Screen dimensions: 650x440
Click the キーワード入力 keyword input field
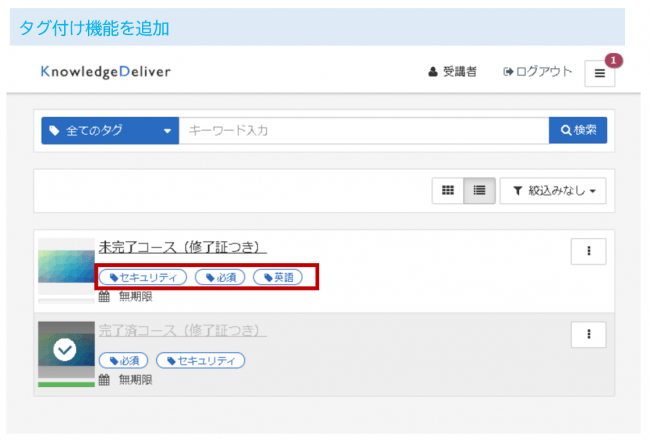(x=363, y=131)
